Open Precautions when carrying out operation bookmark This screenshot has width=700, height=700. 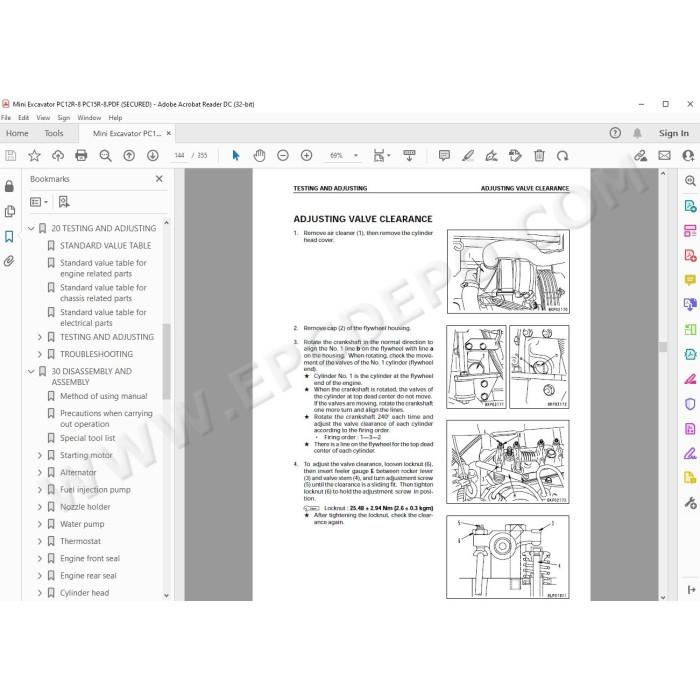pos(106,419)
